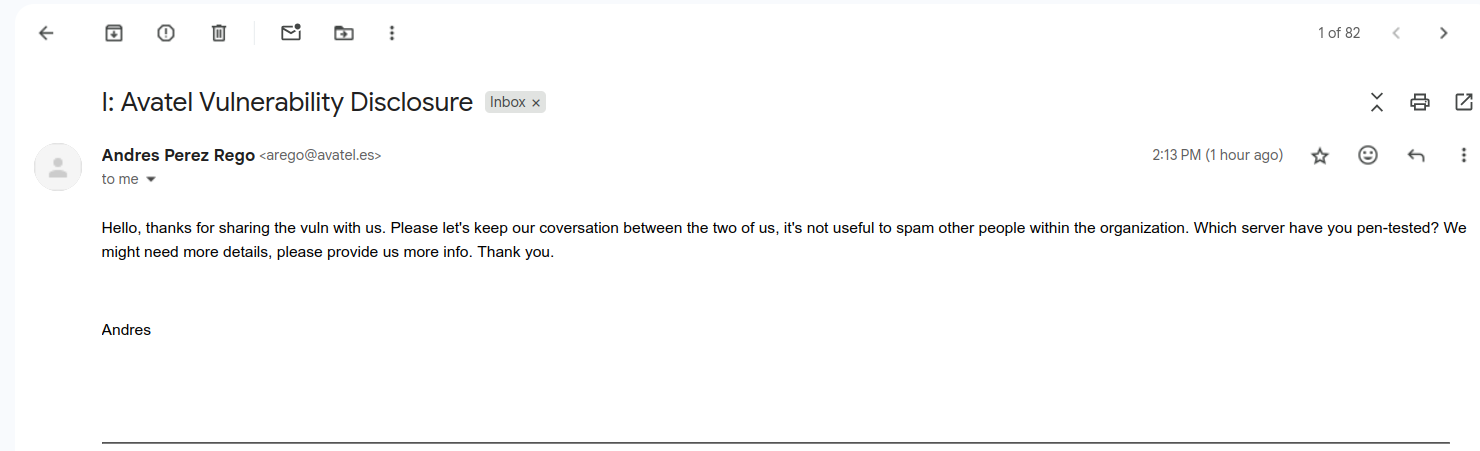The width and height of the screenshot is (1480, 451).
Task: Click the sender name Andres Perez Rego
Action: [178, 155]
